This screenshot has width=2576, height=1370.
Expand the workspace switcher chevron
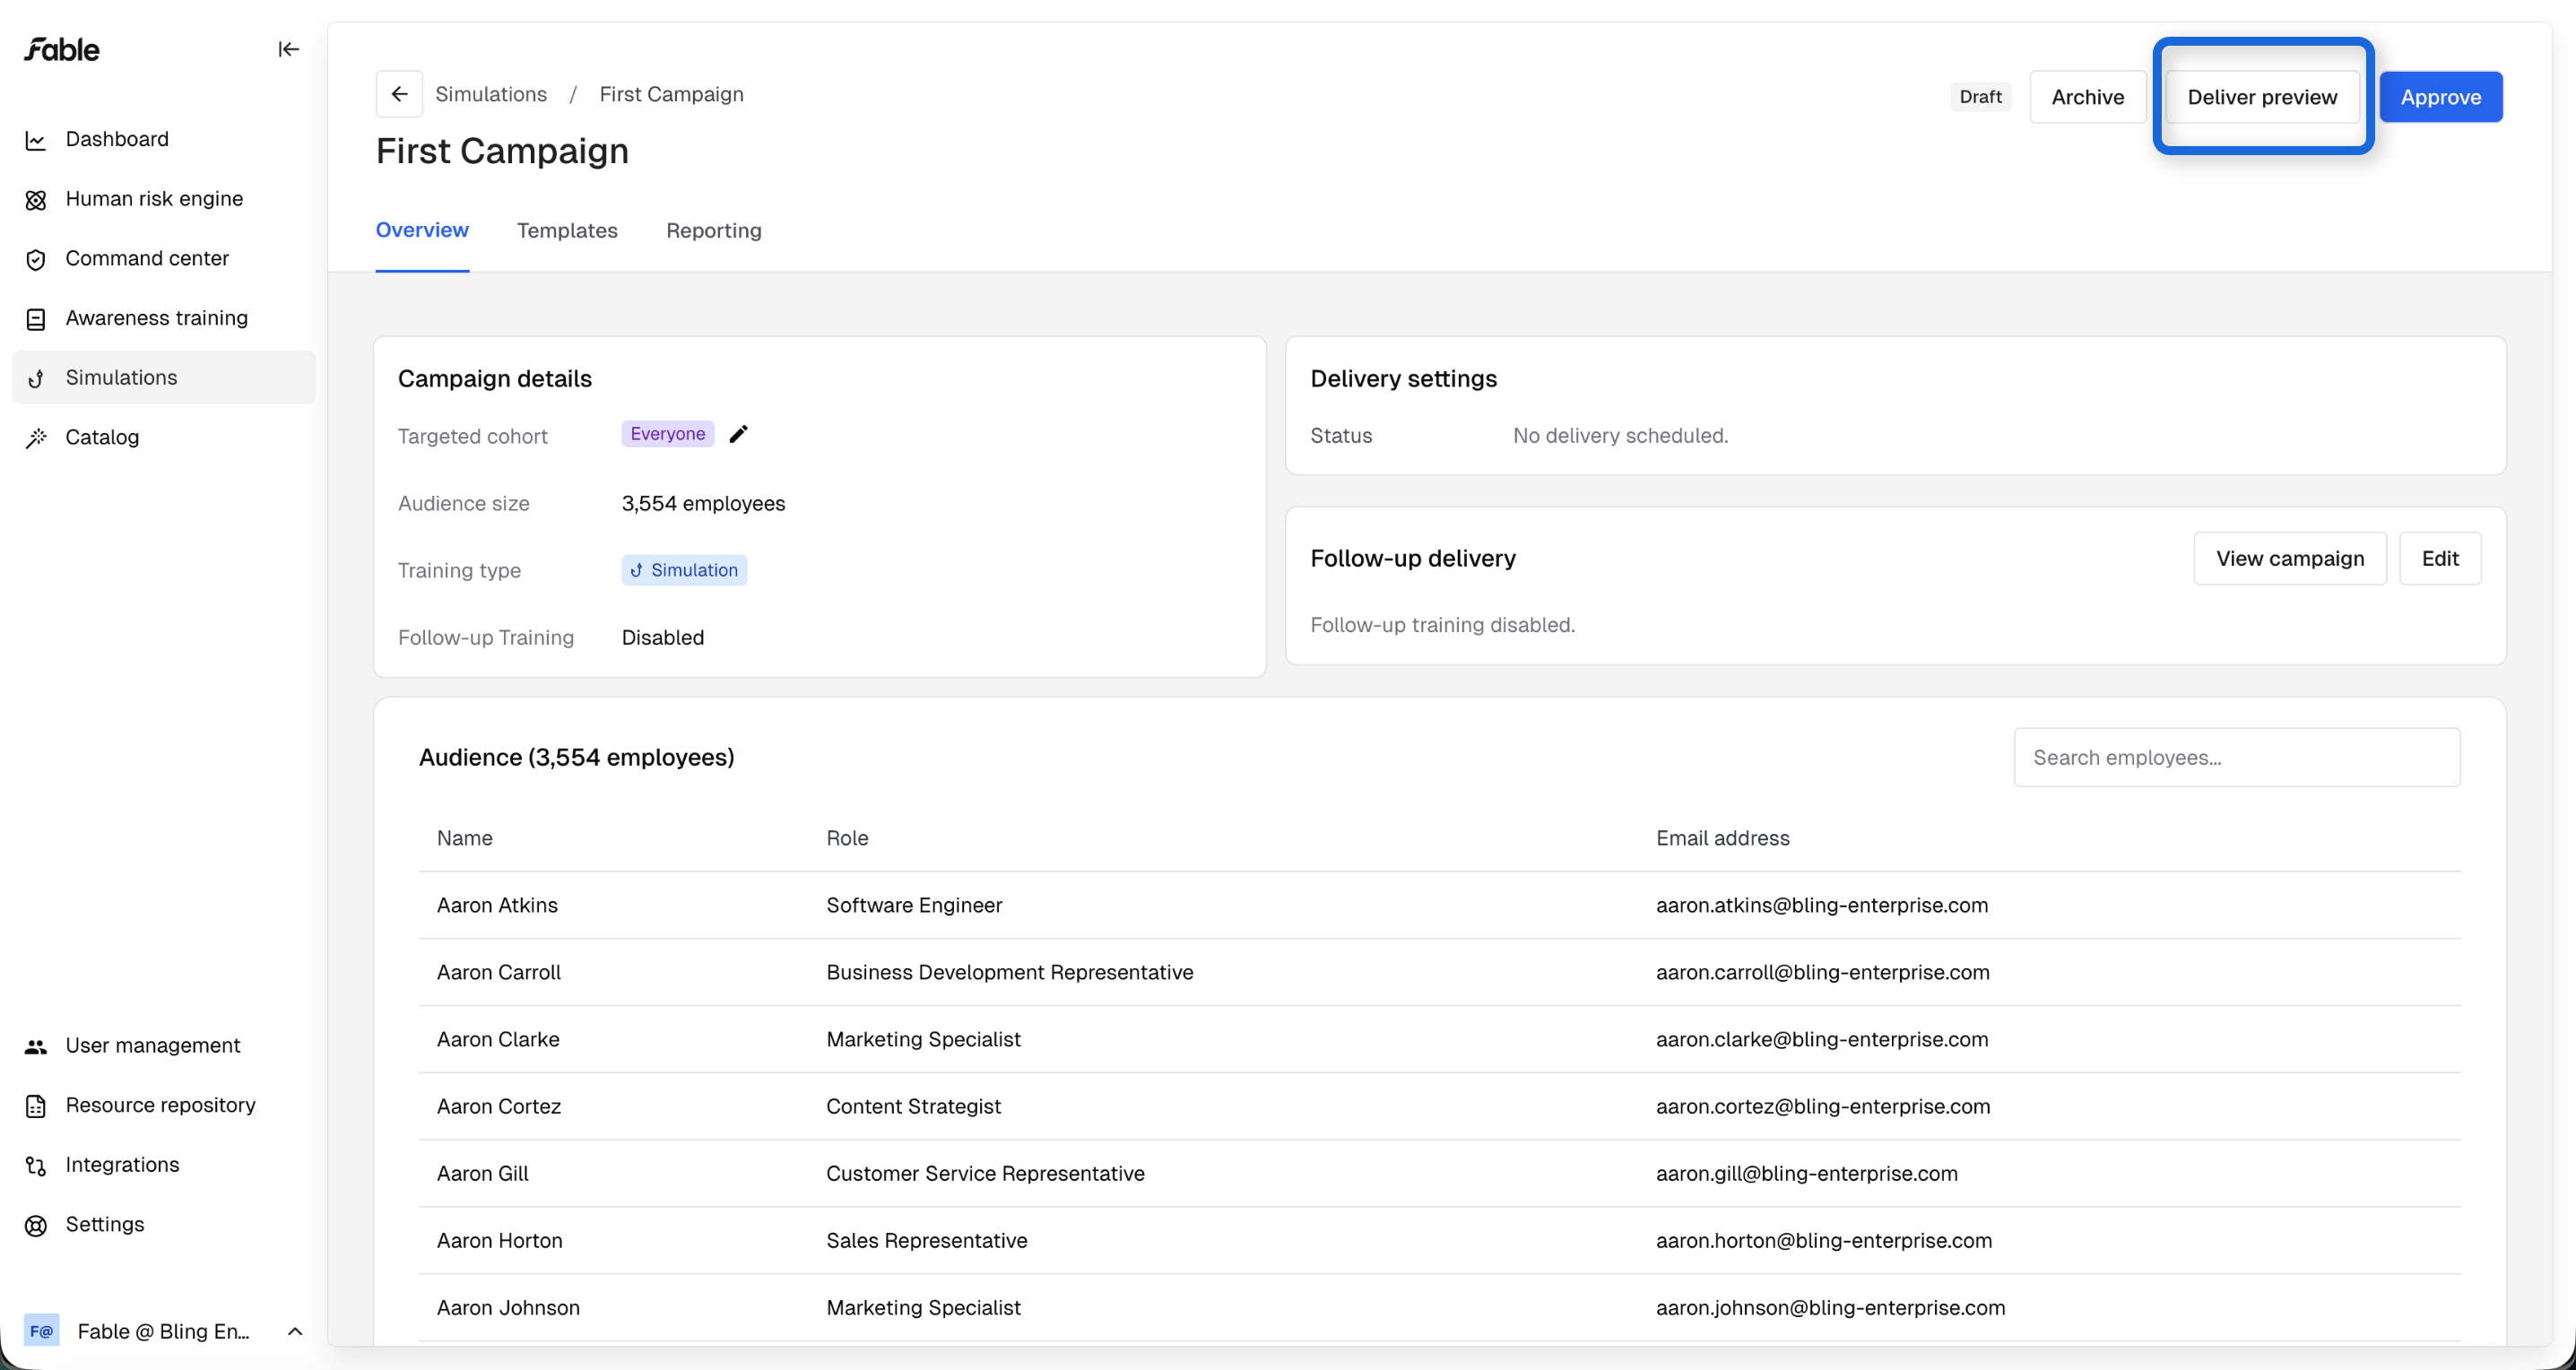[x=295, y=1331]
